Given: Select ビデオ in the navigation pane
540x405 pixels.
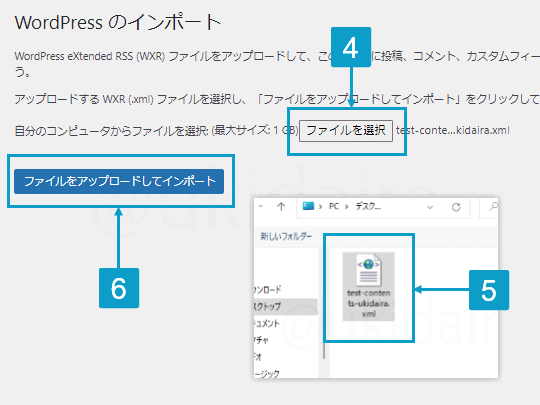Looking at the screenshot, I should pos(258,357).
